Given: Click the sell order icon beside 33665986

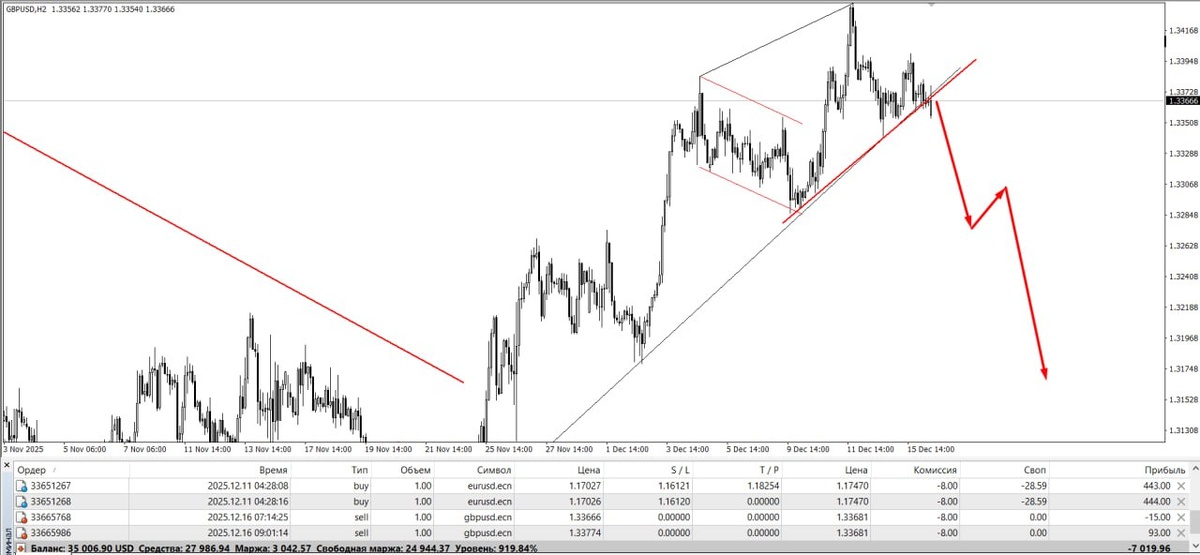Looking at the screenshot, I should coord(22,533).
